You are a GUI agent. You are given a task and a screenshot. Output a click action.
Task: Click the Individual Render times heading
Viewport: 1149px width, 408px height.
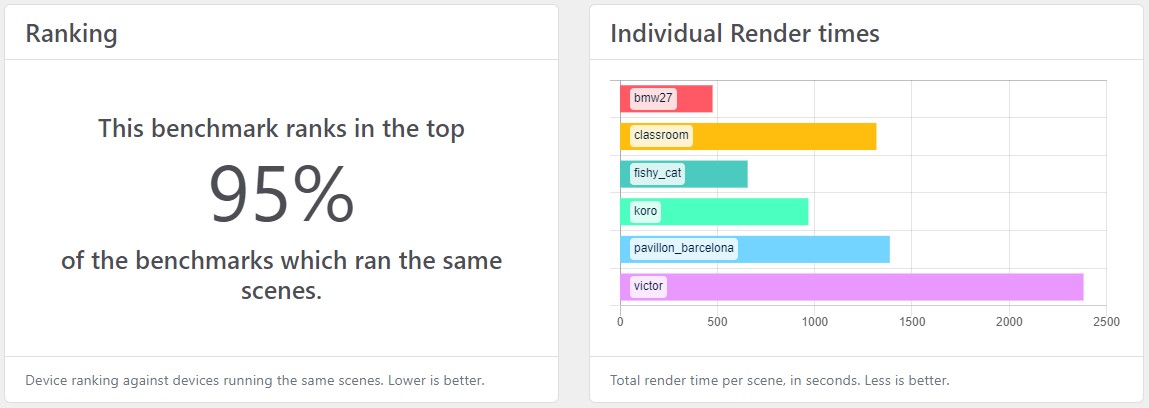tap(745, 34)
